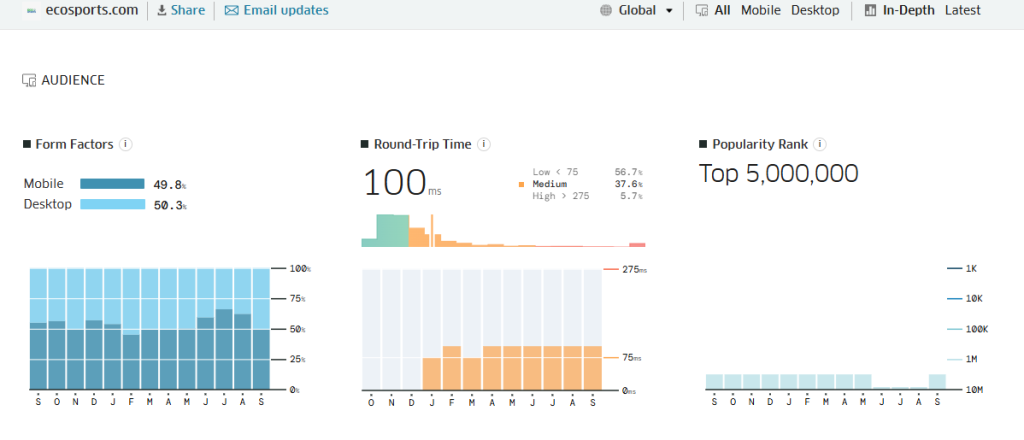Click the Email updates envelope icon

click(231, 11)
